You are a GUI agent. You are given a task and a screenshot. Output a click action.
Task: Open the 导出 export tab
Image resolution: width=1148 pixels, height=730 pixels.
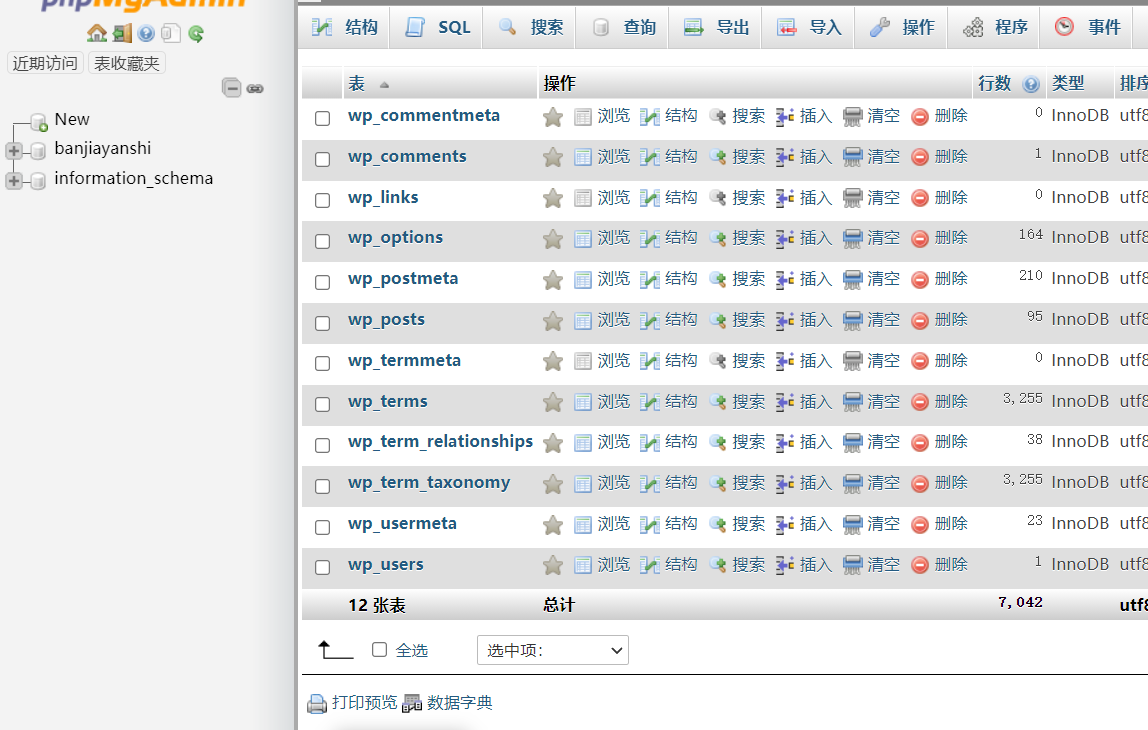coord(716,27)
